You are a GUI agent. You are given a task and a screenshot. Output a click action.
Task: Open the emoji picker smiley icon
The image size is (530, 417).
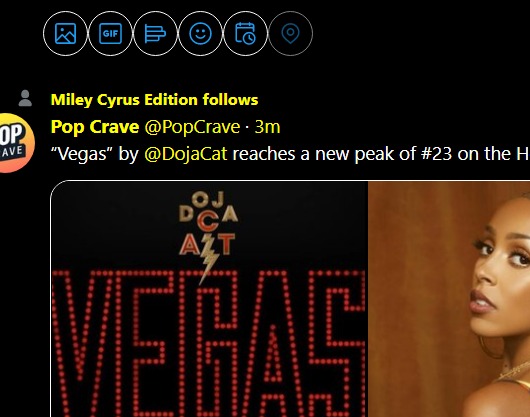[200, 33]
